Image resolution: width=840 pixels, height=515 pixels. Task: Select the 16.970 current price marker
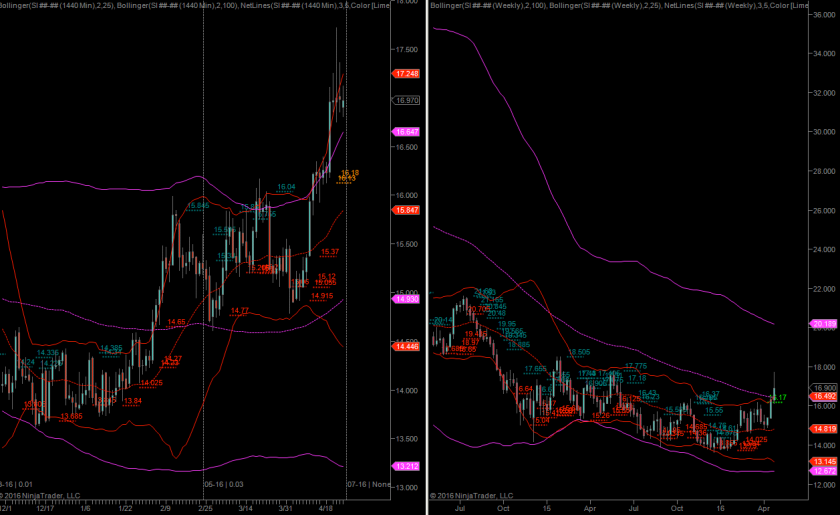406,100
